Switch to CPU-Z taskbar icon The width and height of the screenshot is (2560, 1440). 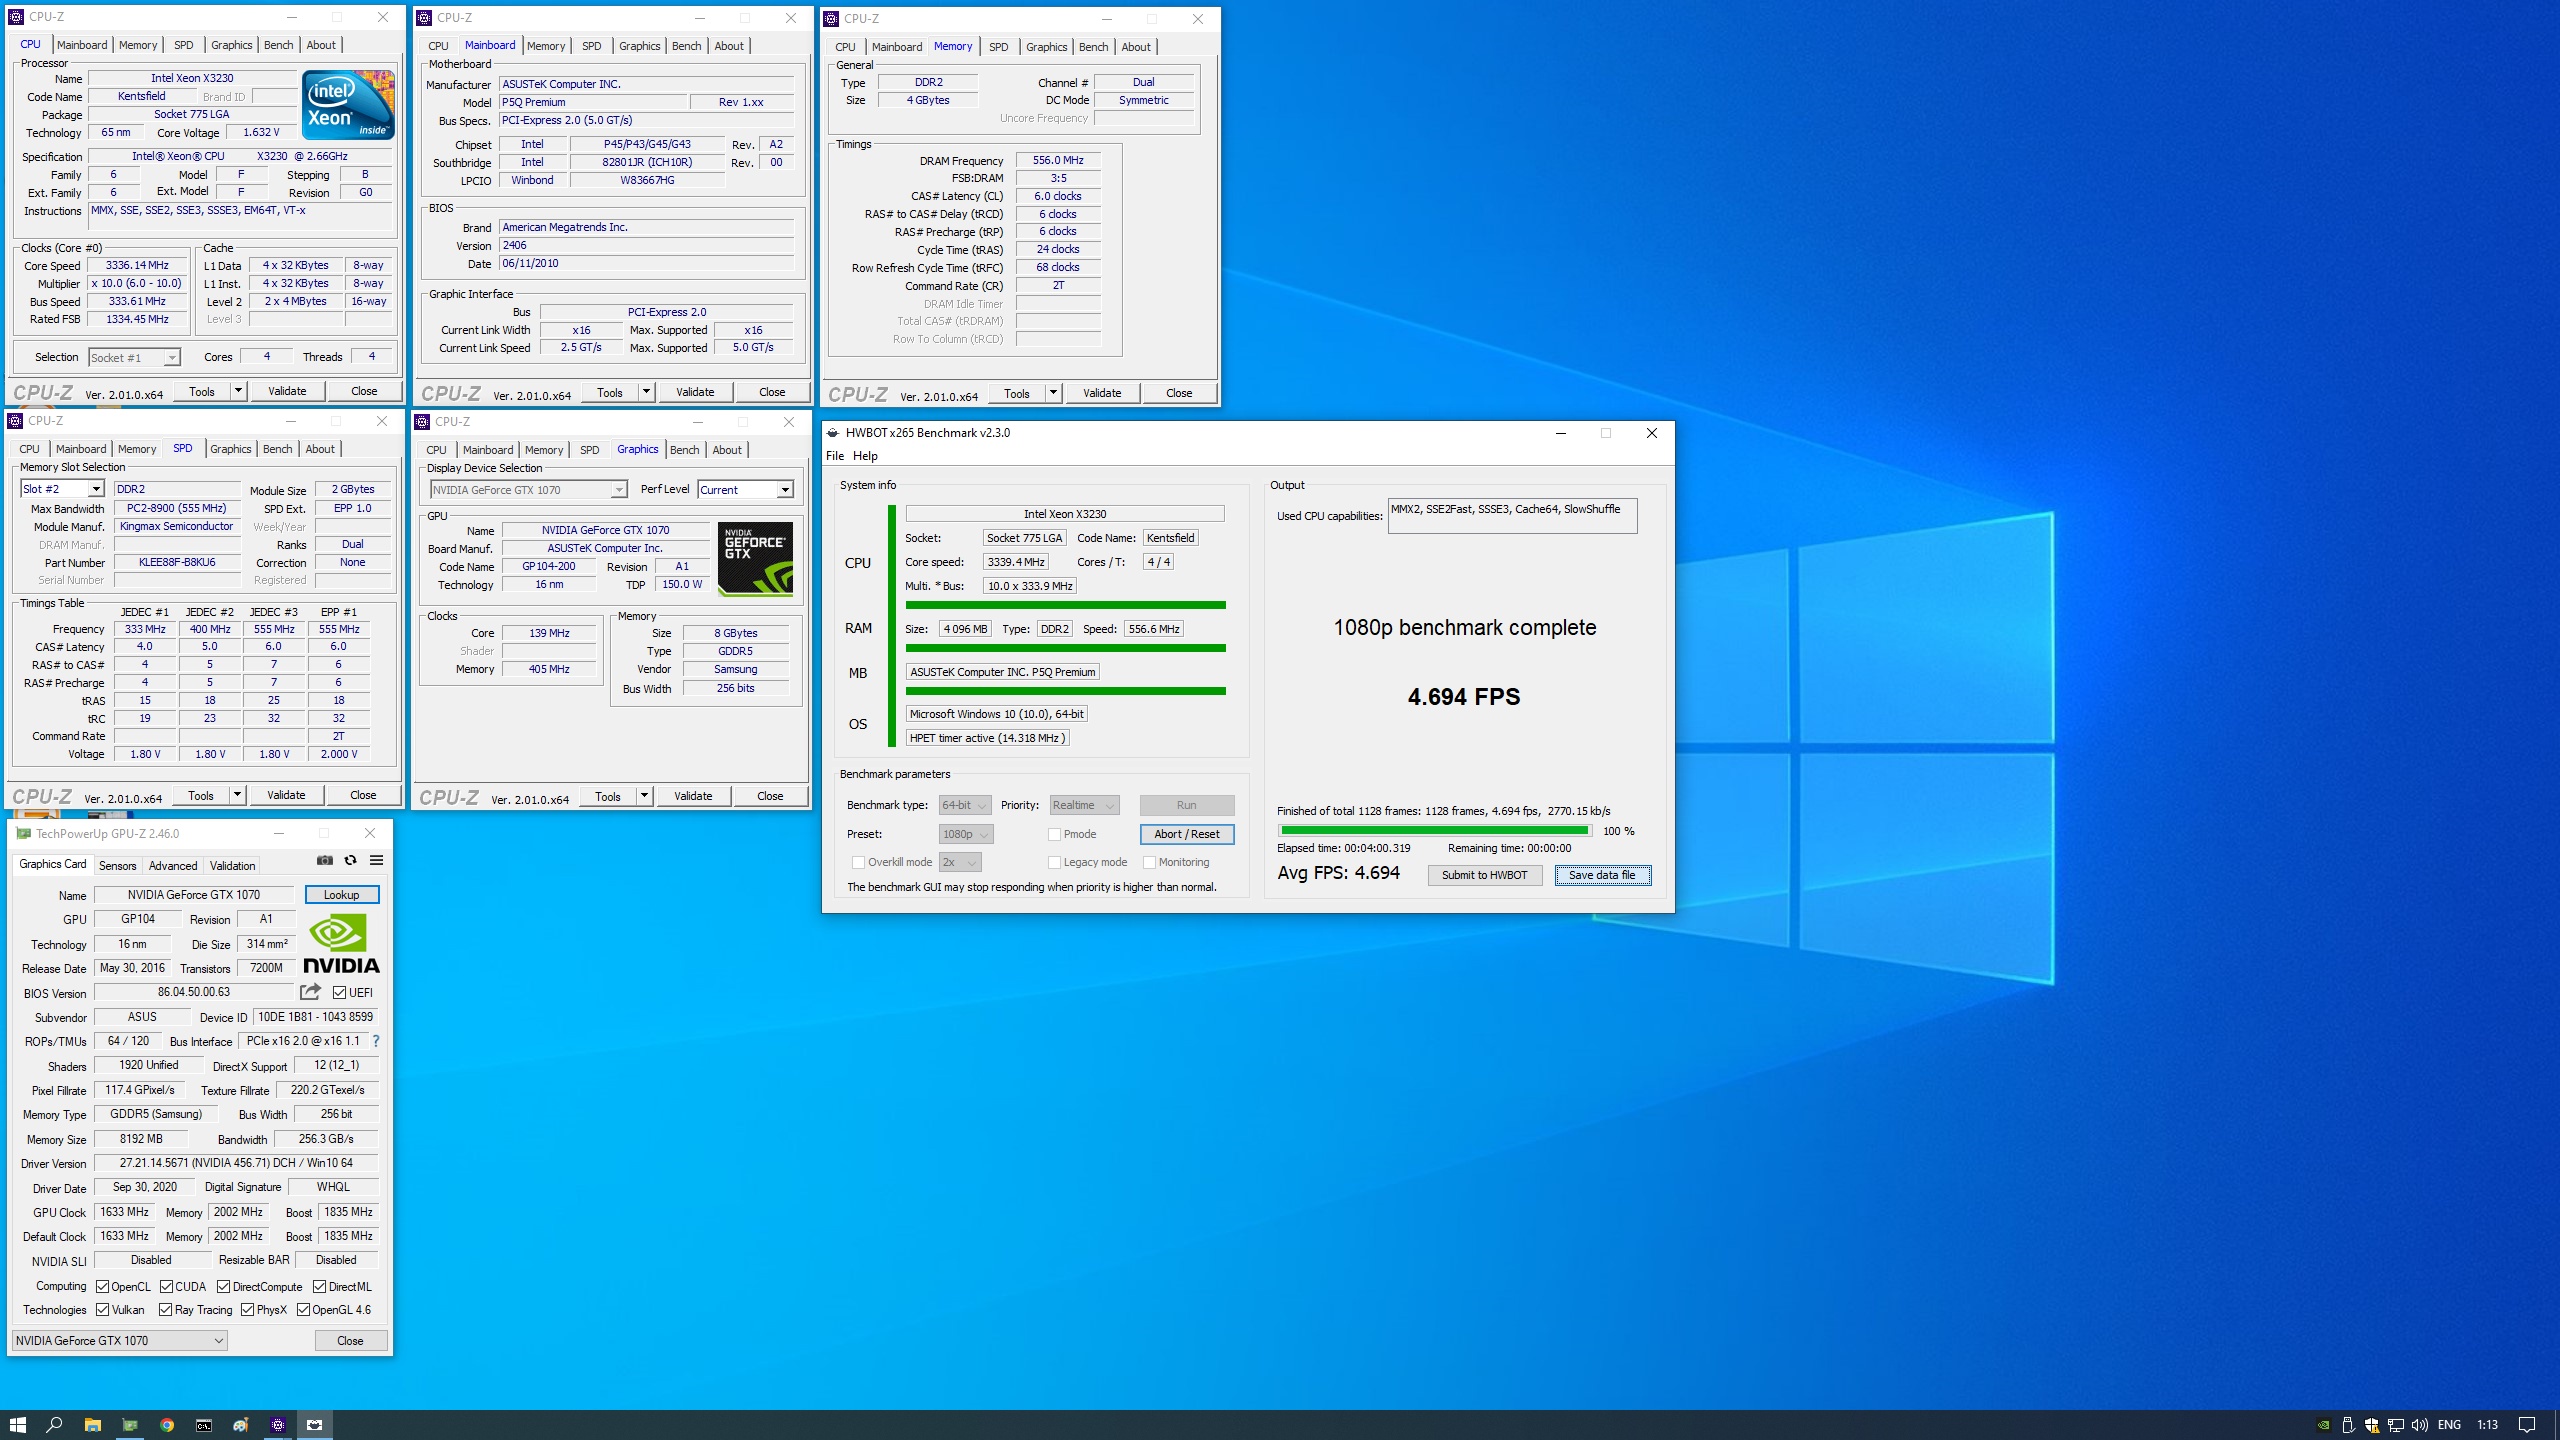(278, 1425)
